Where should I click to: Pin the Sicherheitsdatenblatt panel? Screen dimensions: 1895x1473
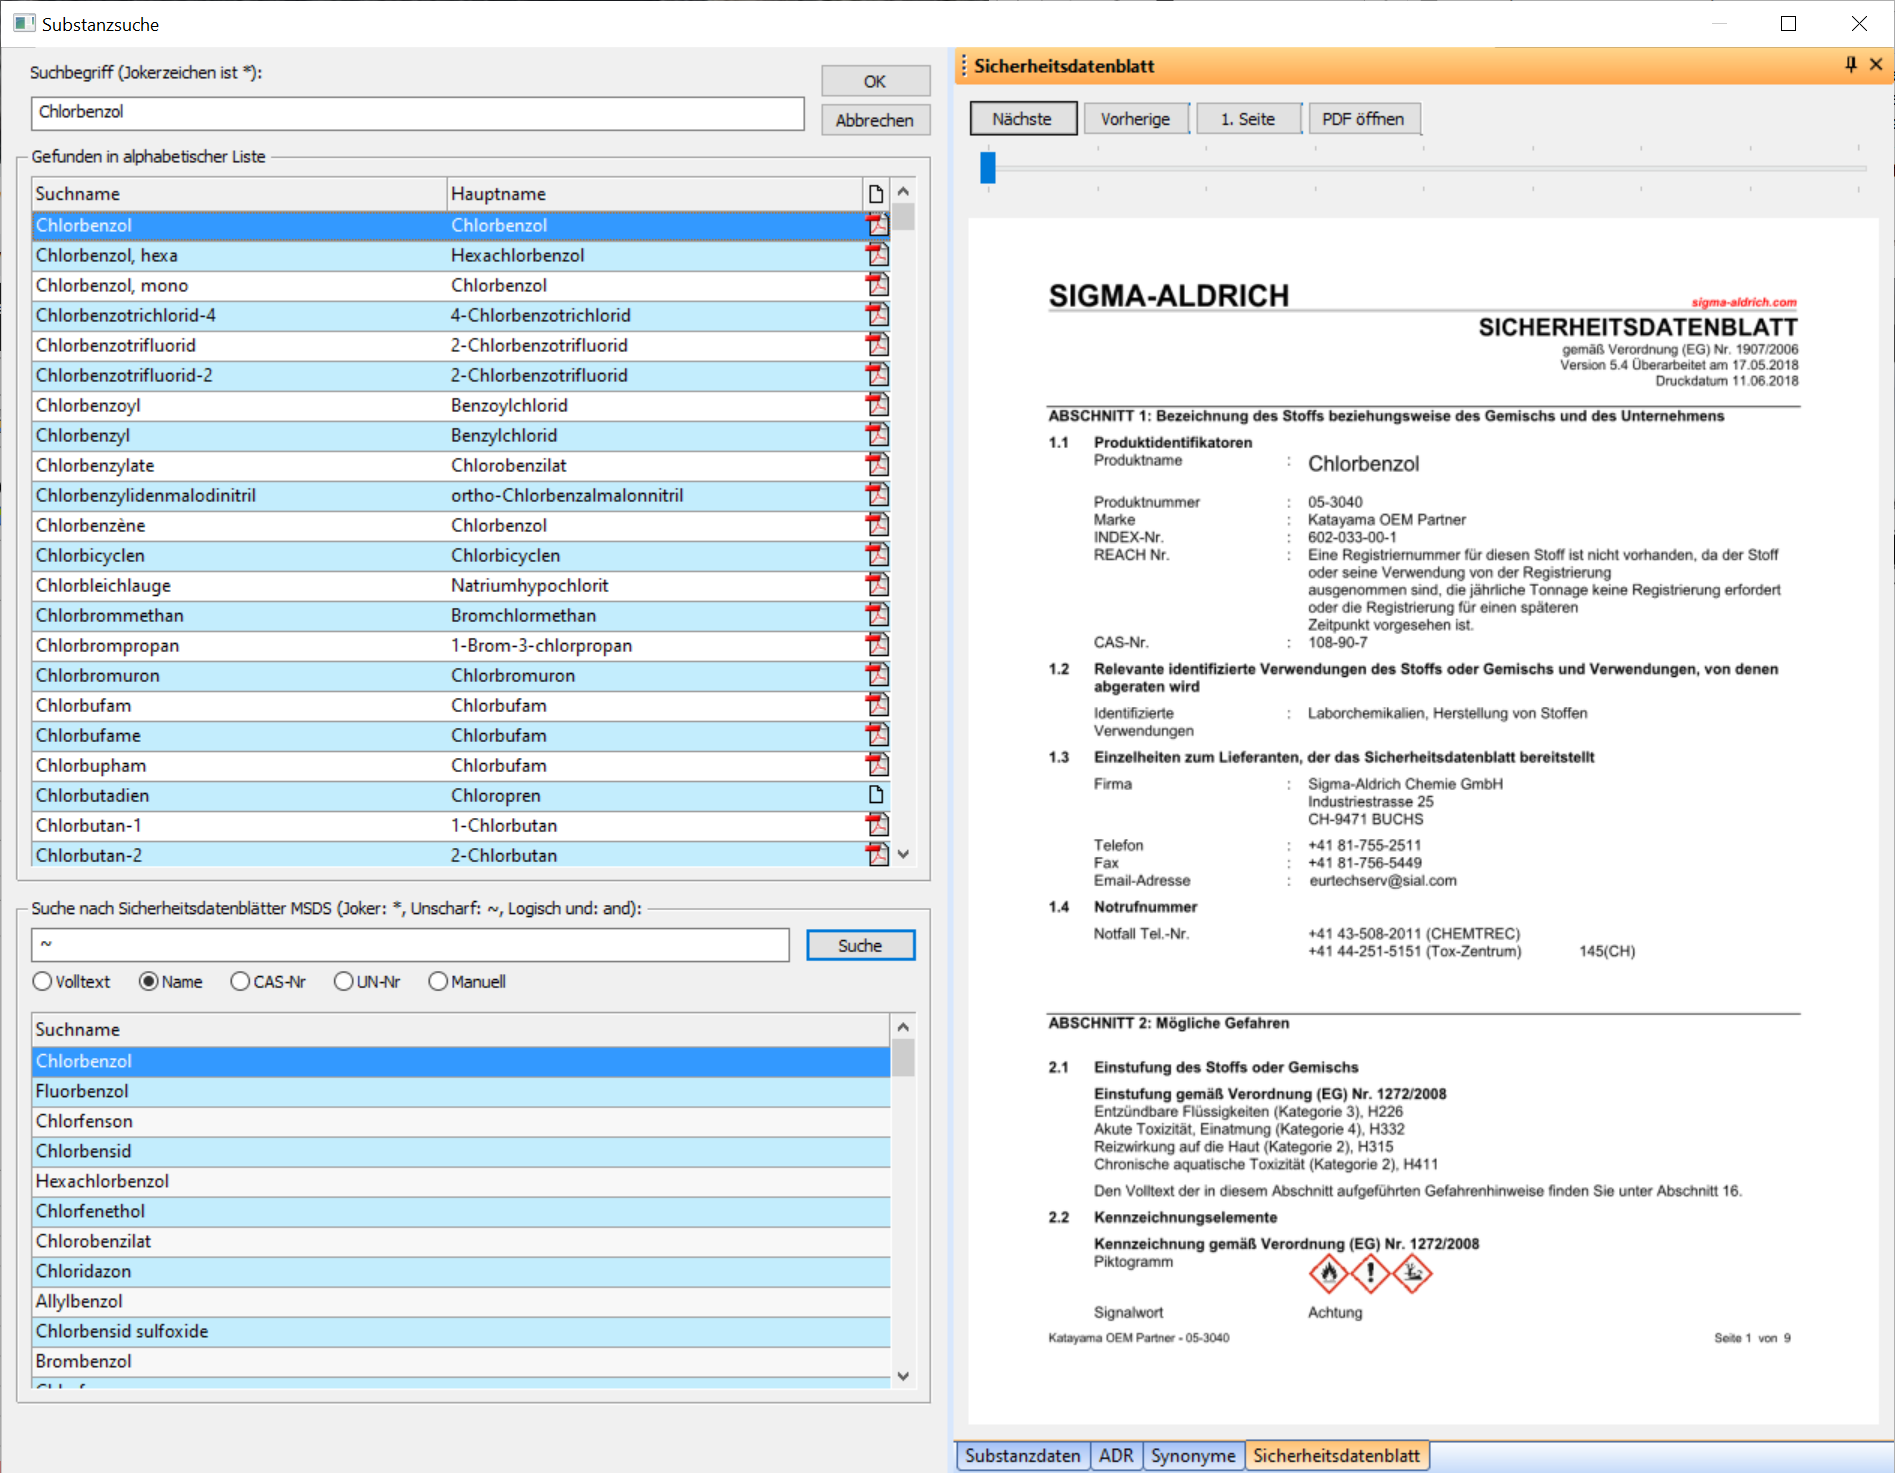click(x=1851, y=65)
